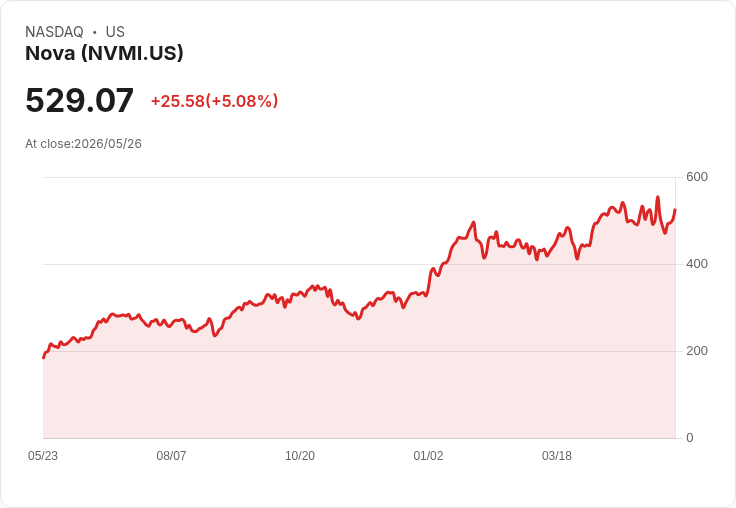Image resolution: width=736 pixels, height=508 pixels.
Task: Click the +25.58(+5.08%) change indicator
Action: click(x=215, y=101)
